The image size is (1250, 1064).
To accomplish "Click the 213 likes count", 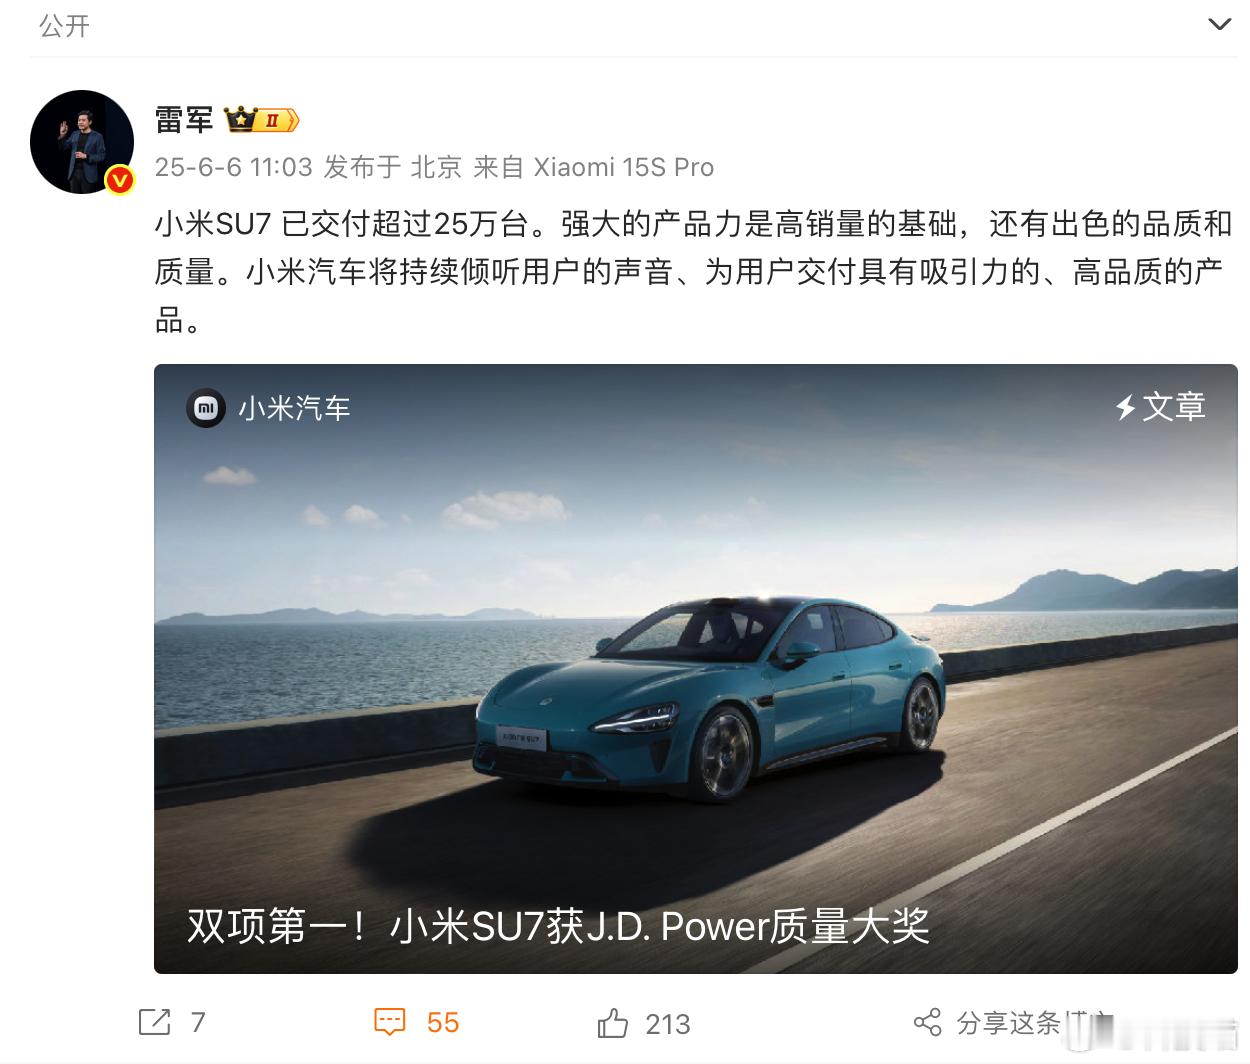I will pos(668,1024).
